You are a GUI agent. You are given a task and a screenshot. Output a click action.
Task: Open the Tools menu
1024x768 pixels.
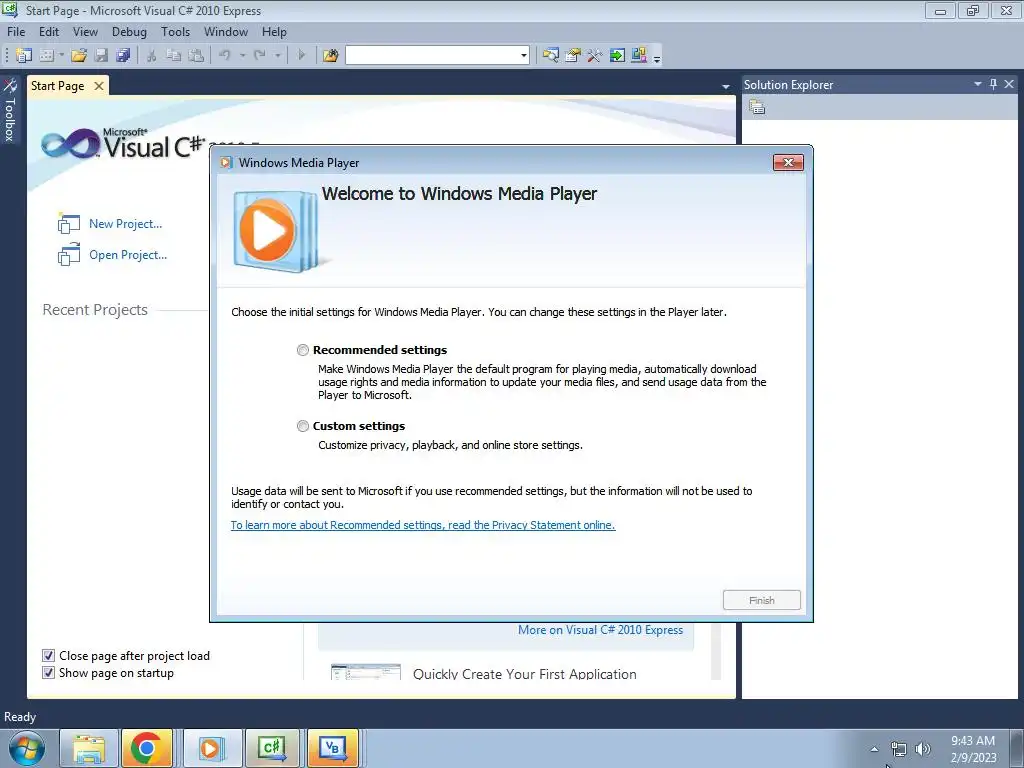click(x=175, y=31)
